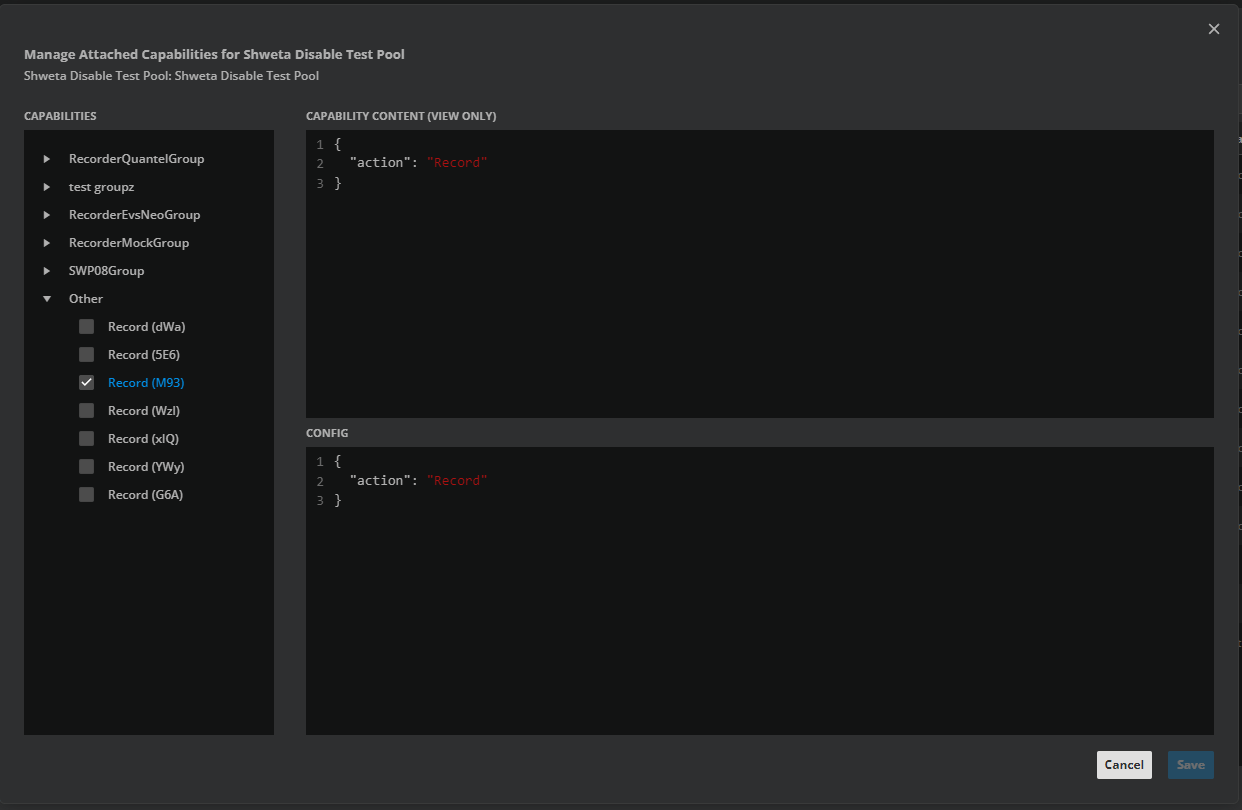Expand the RecorderQuantelGroup tree node
This screenshot has width=1242, height=810.
[47, 159]
